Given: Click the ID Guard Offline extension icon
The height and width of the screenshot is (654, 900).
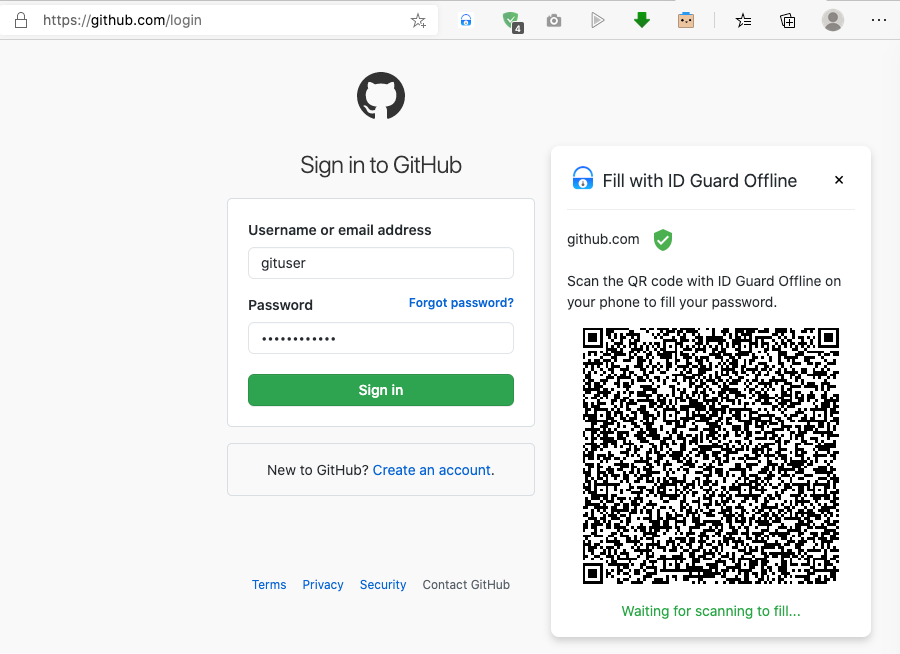Looking at the screenshot, I should 466,21.
